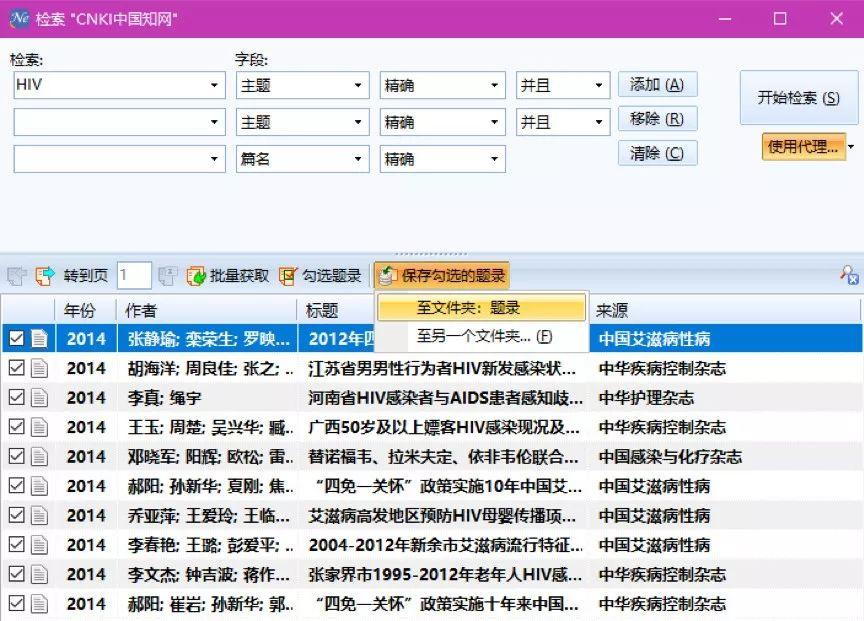
Task: Select title 河南省HIV感染者与AIDS患者感知歧
Action: (445, 398)
